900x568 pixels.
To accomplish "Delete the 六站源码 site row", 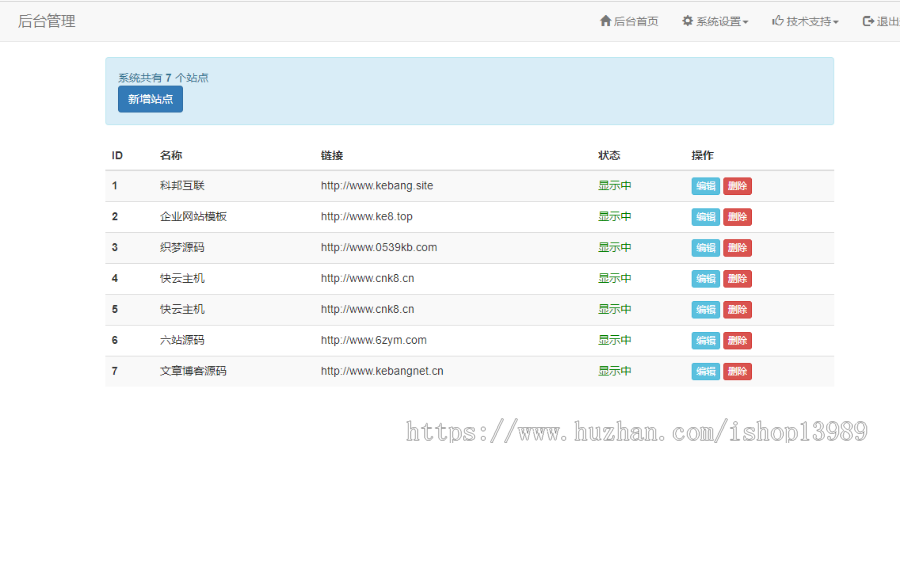I will [737, 341].
